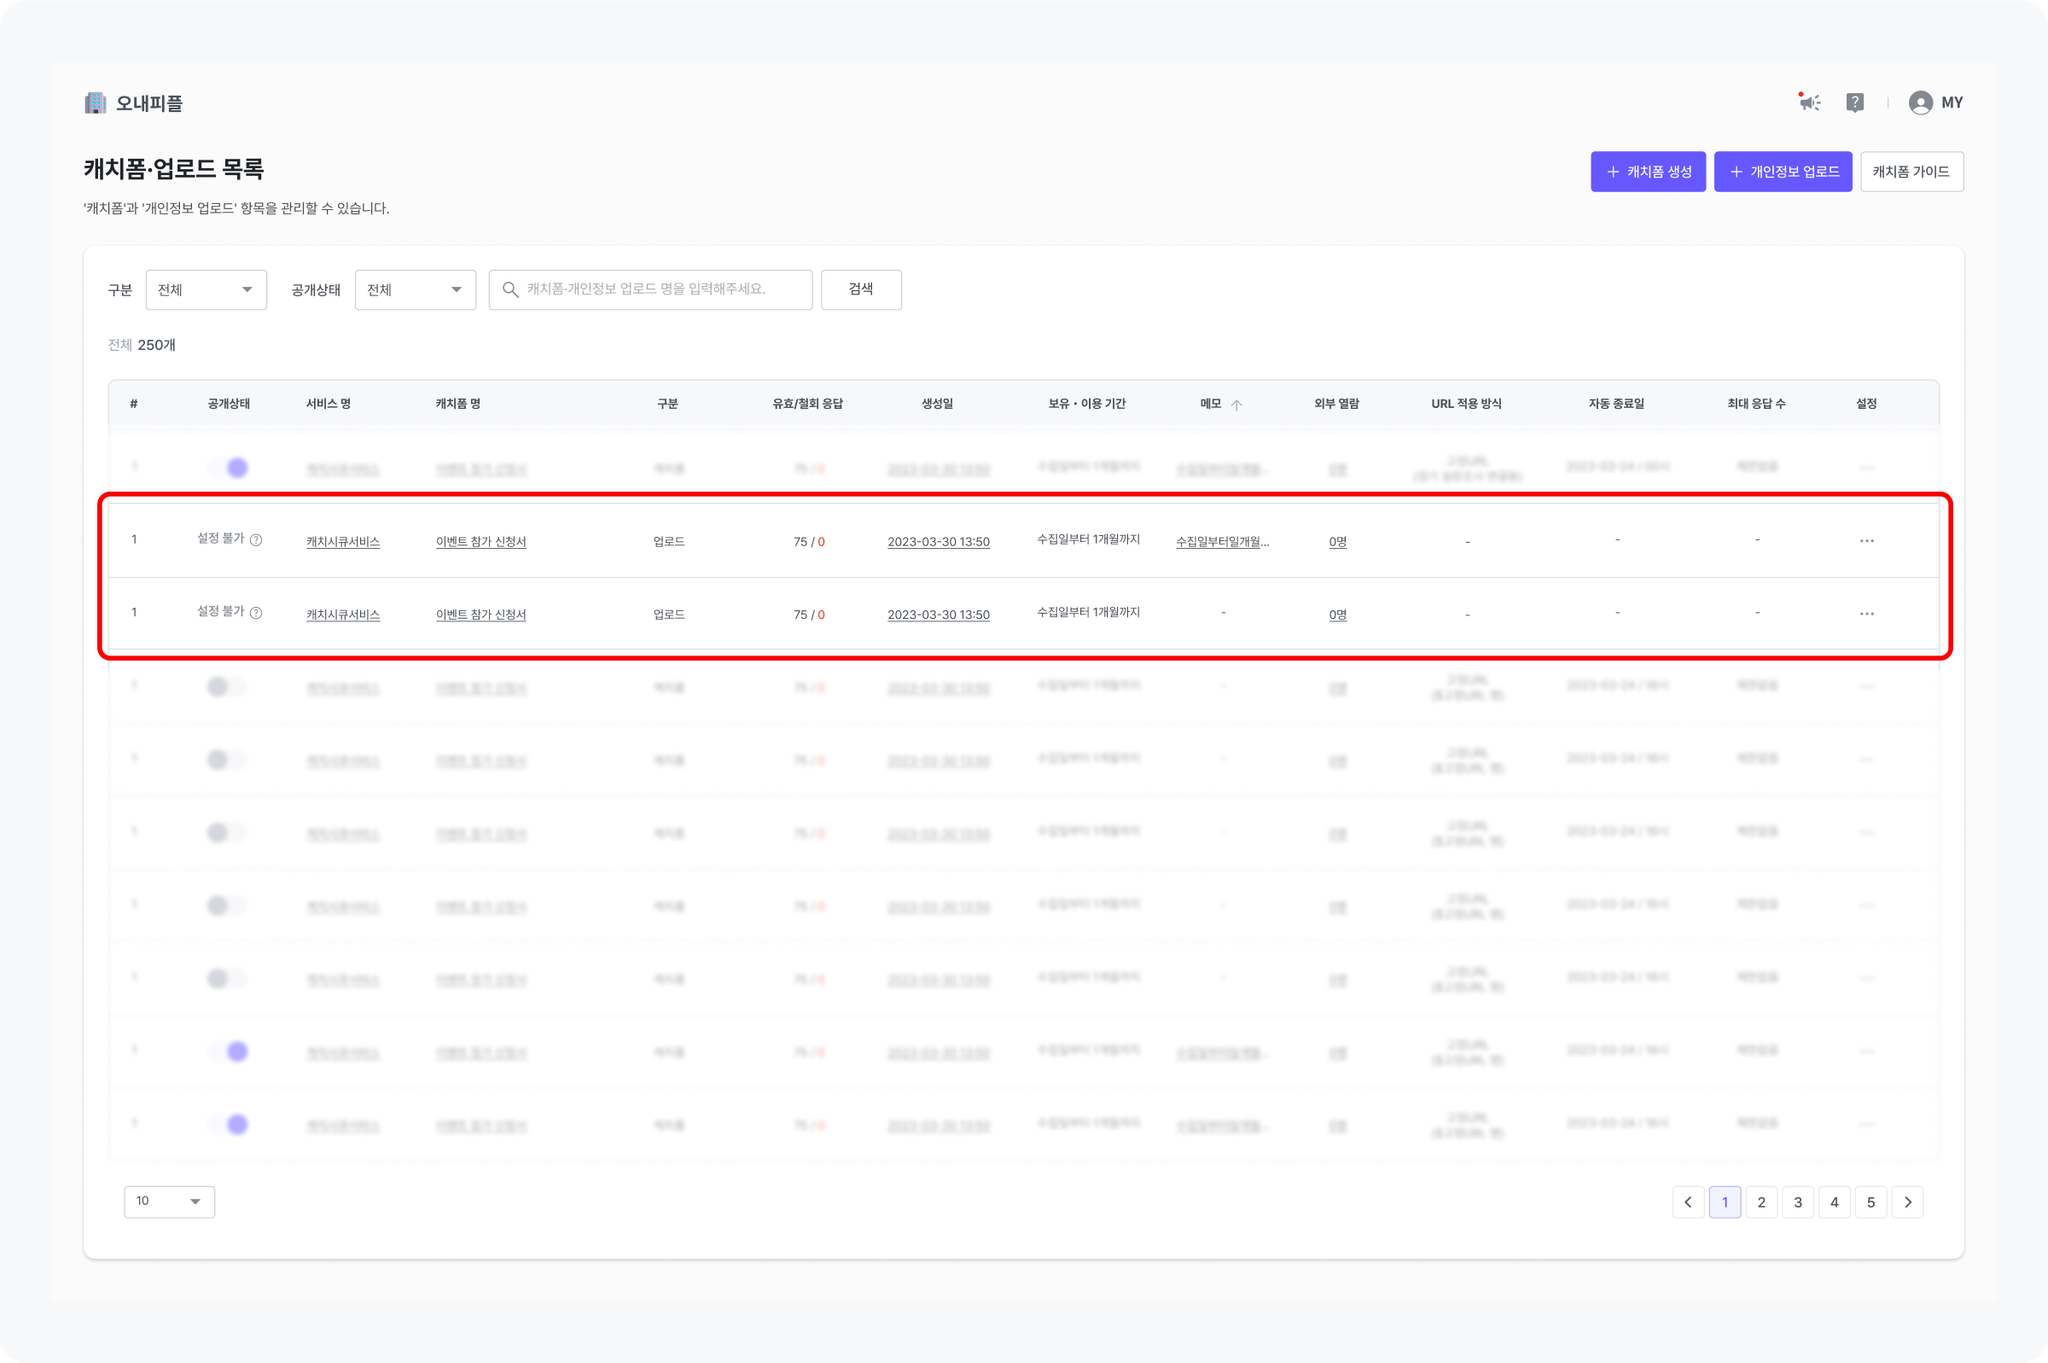Click the 생성일 column header
This screenshot has height=1363, width=2048.
(937, 404)
